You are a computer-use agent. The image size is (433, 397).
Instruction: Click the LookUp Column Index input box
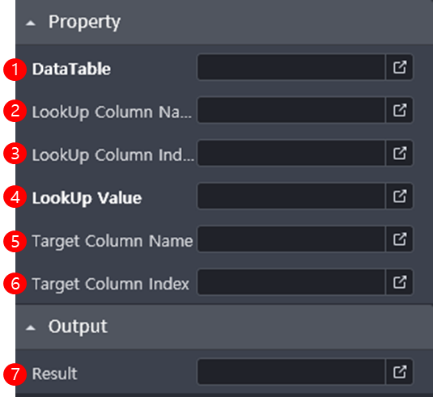pyautogui.click(x=291, y=153)
